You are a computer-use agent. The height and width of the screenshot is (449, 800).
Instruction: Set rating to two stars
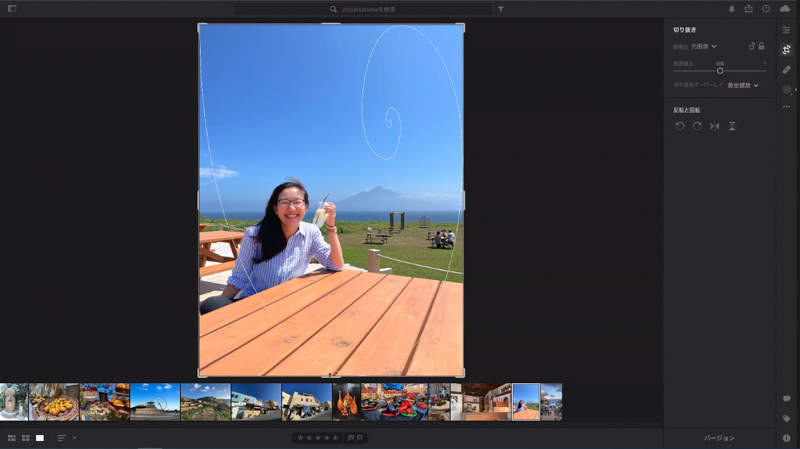(309, 438)
